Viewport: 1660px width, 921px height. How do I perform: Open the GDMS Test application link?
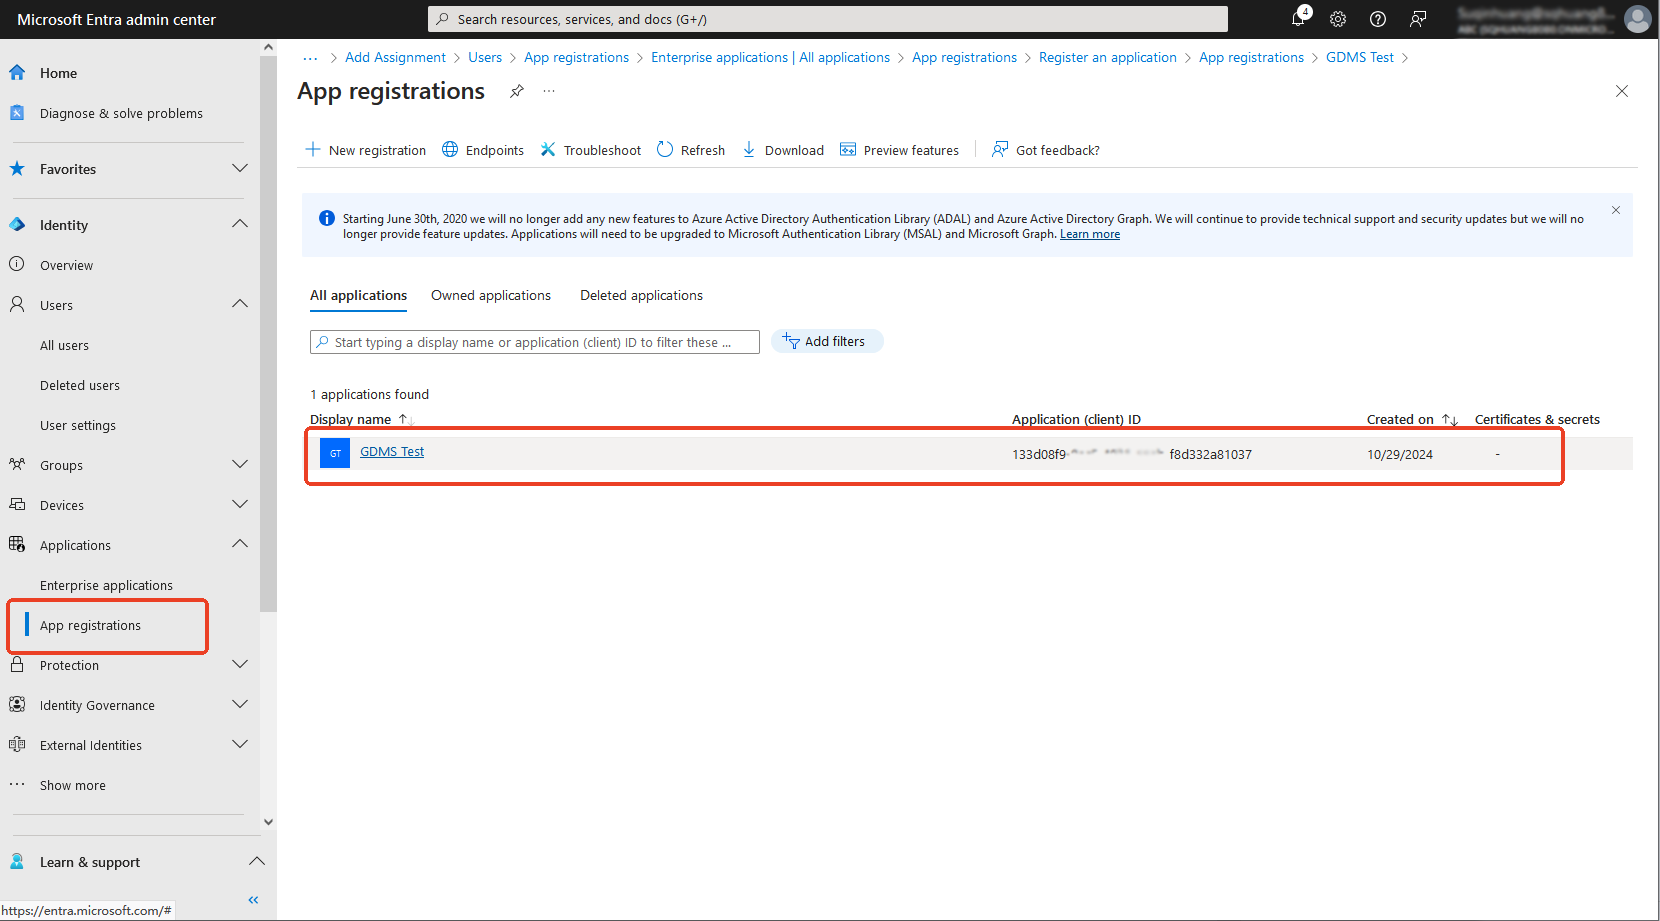tap(392, 451)
